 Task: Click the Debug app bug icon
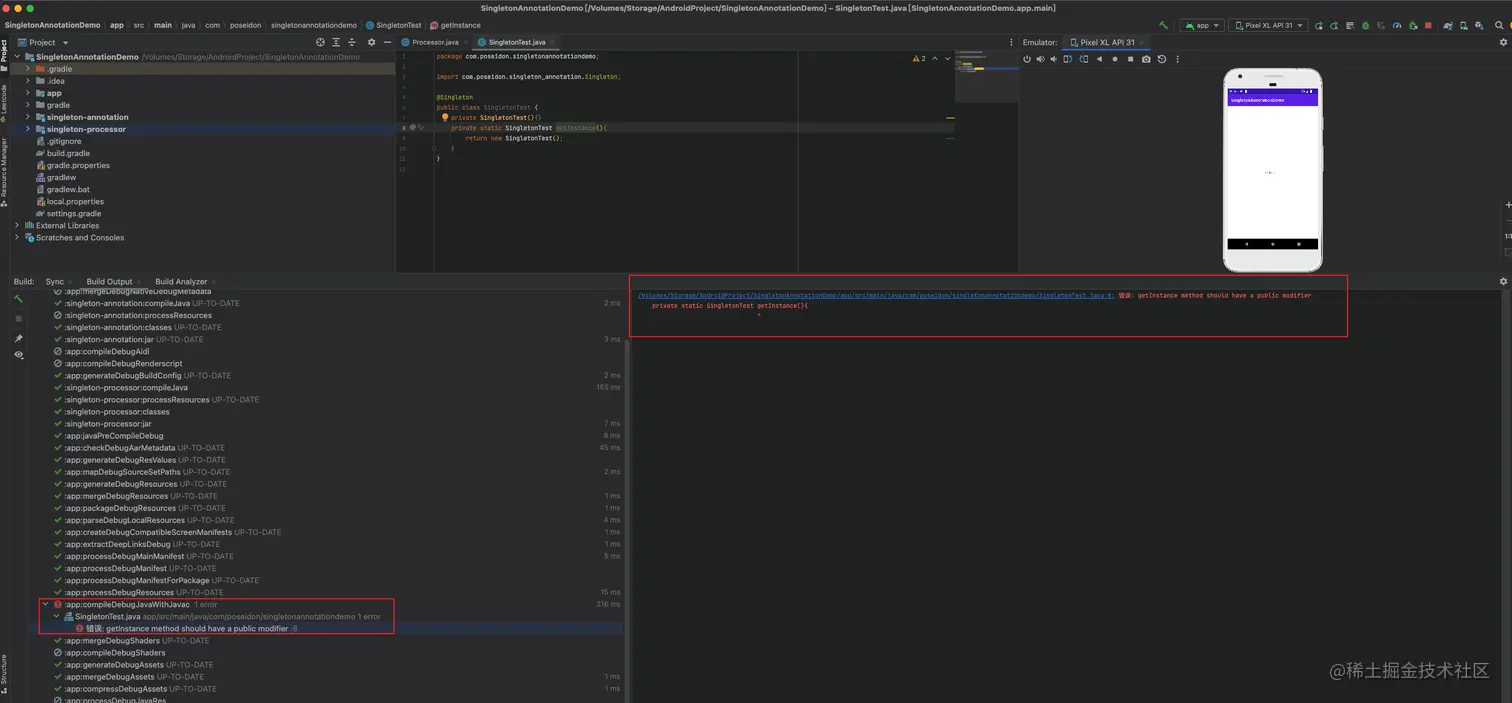(x=1365, y=25)
